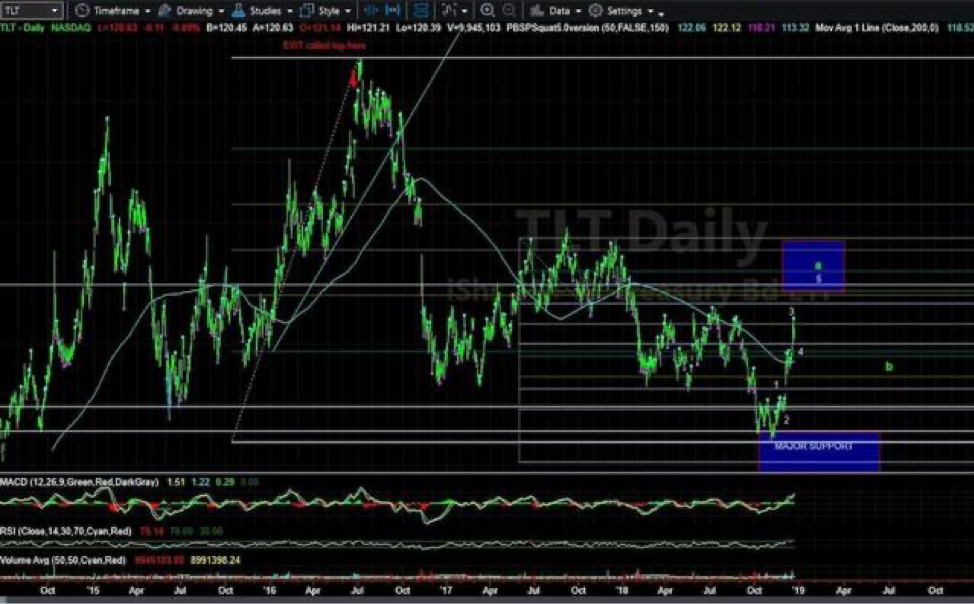Toggle the horizontal scale compression control

[369, 9]
